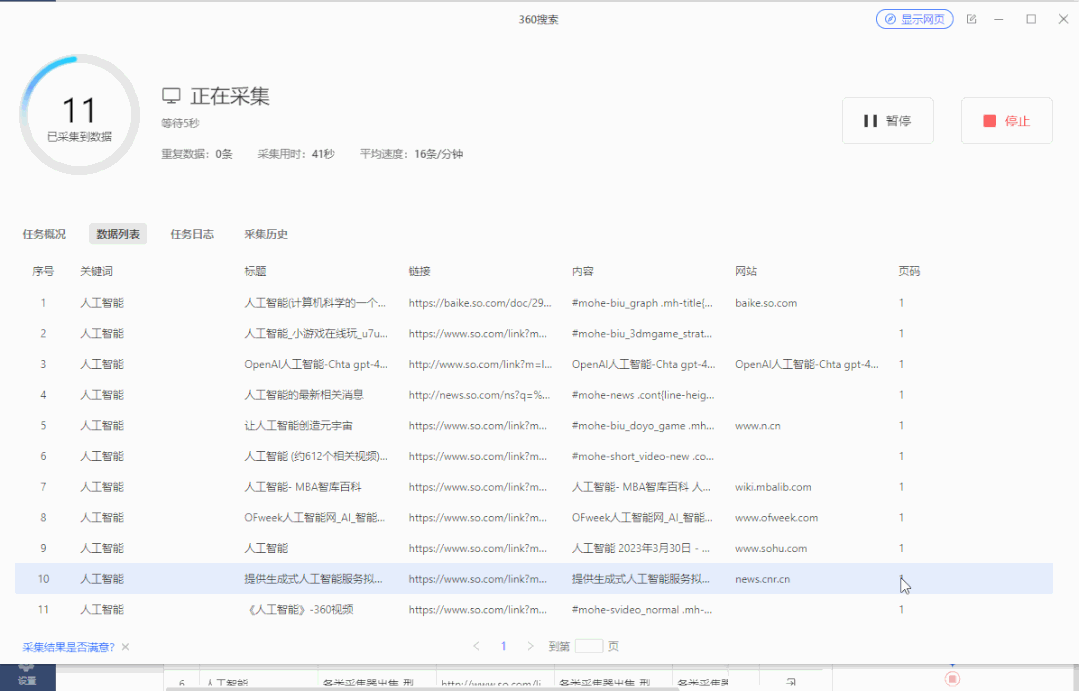1079x691 pixels.
Task: Click the 序号 column header
Action: 43,271
